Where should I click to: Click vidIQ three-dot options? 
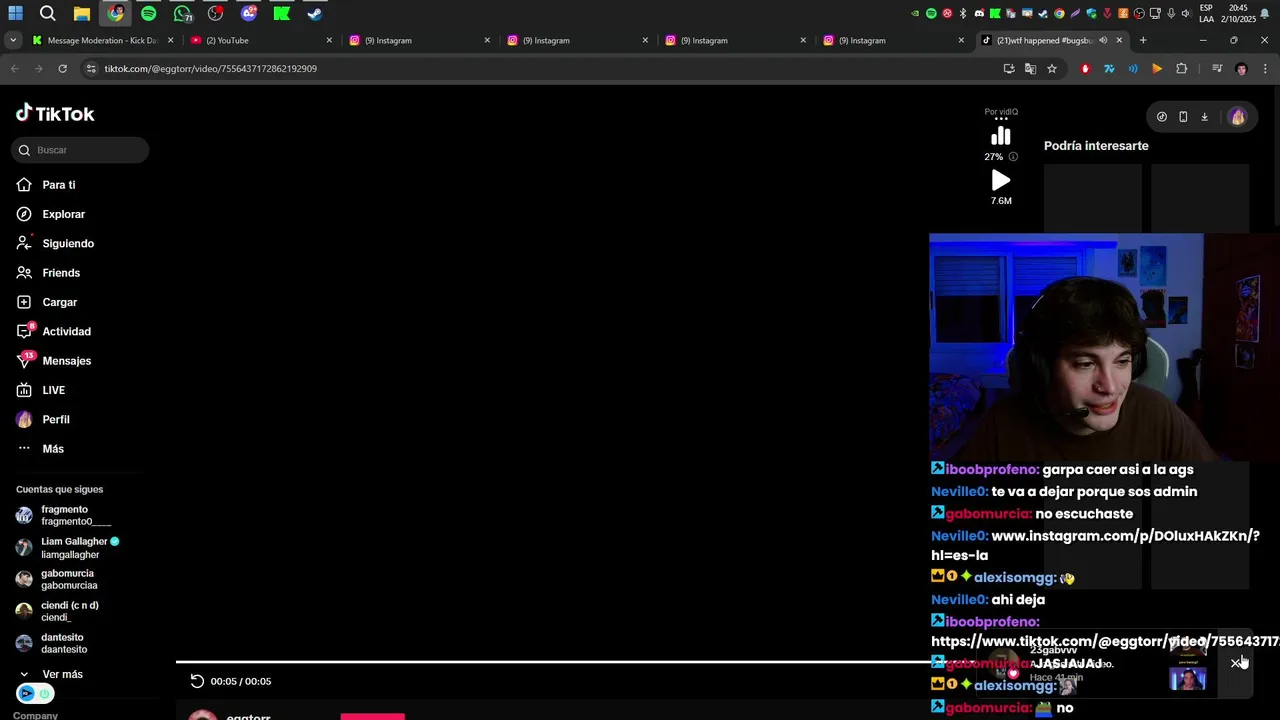click(1001, 120)
